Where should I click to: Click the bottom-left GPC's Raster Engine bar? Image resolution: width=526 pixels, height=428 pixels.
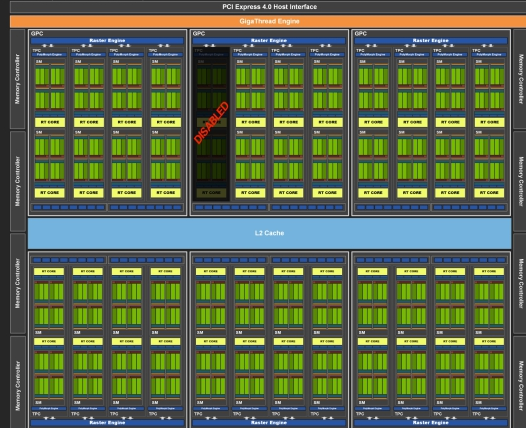click(107, 423)
